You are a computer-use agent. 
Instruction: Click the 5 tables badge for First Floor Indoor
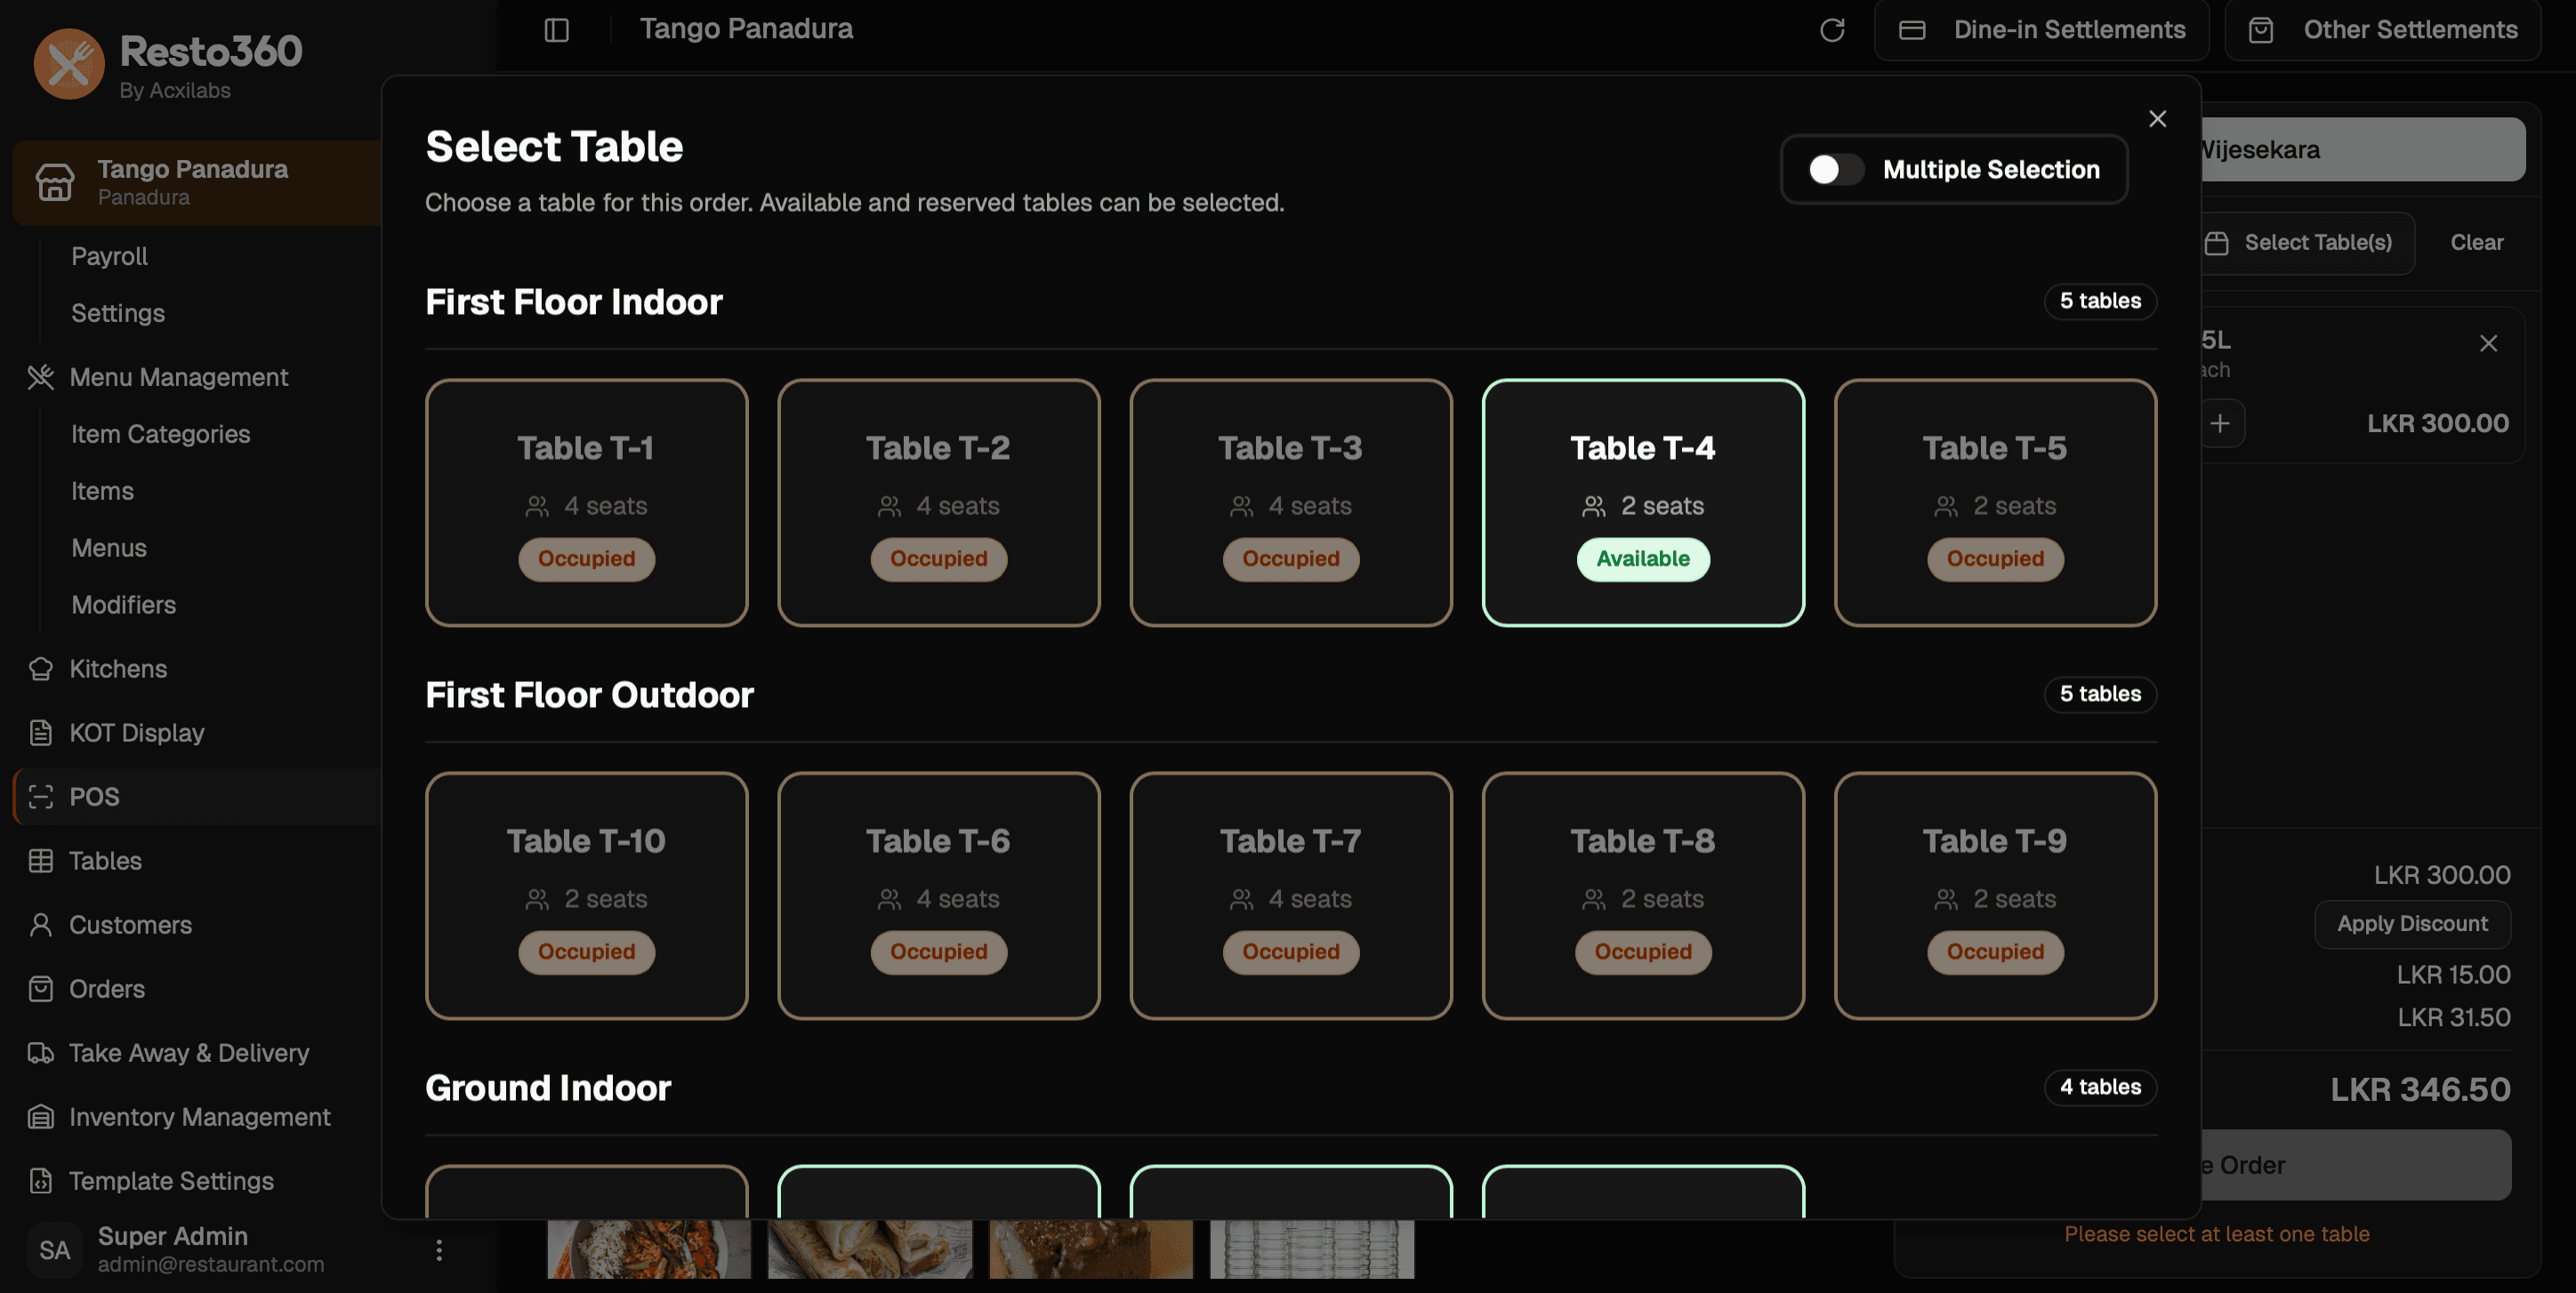2100,301
